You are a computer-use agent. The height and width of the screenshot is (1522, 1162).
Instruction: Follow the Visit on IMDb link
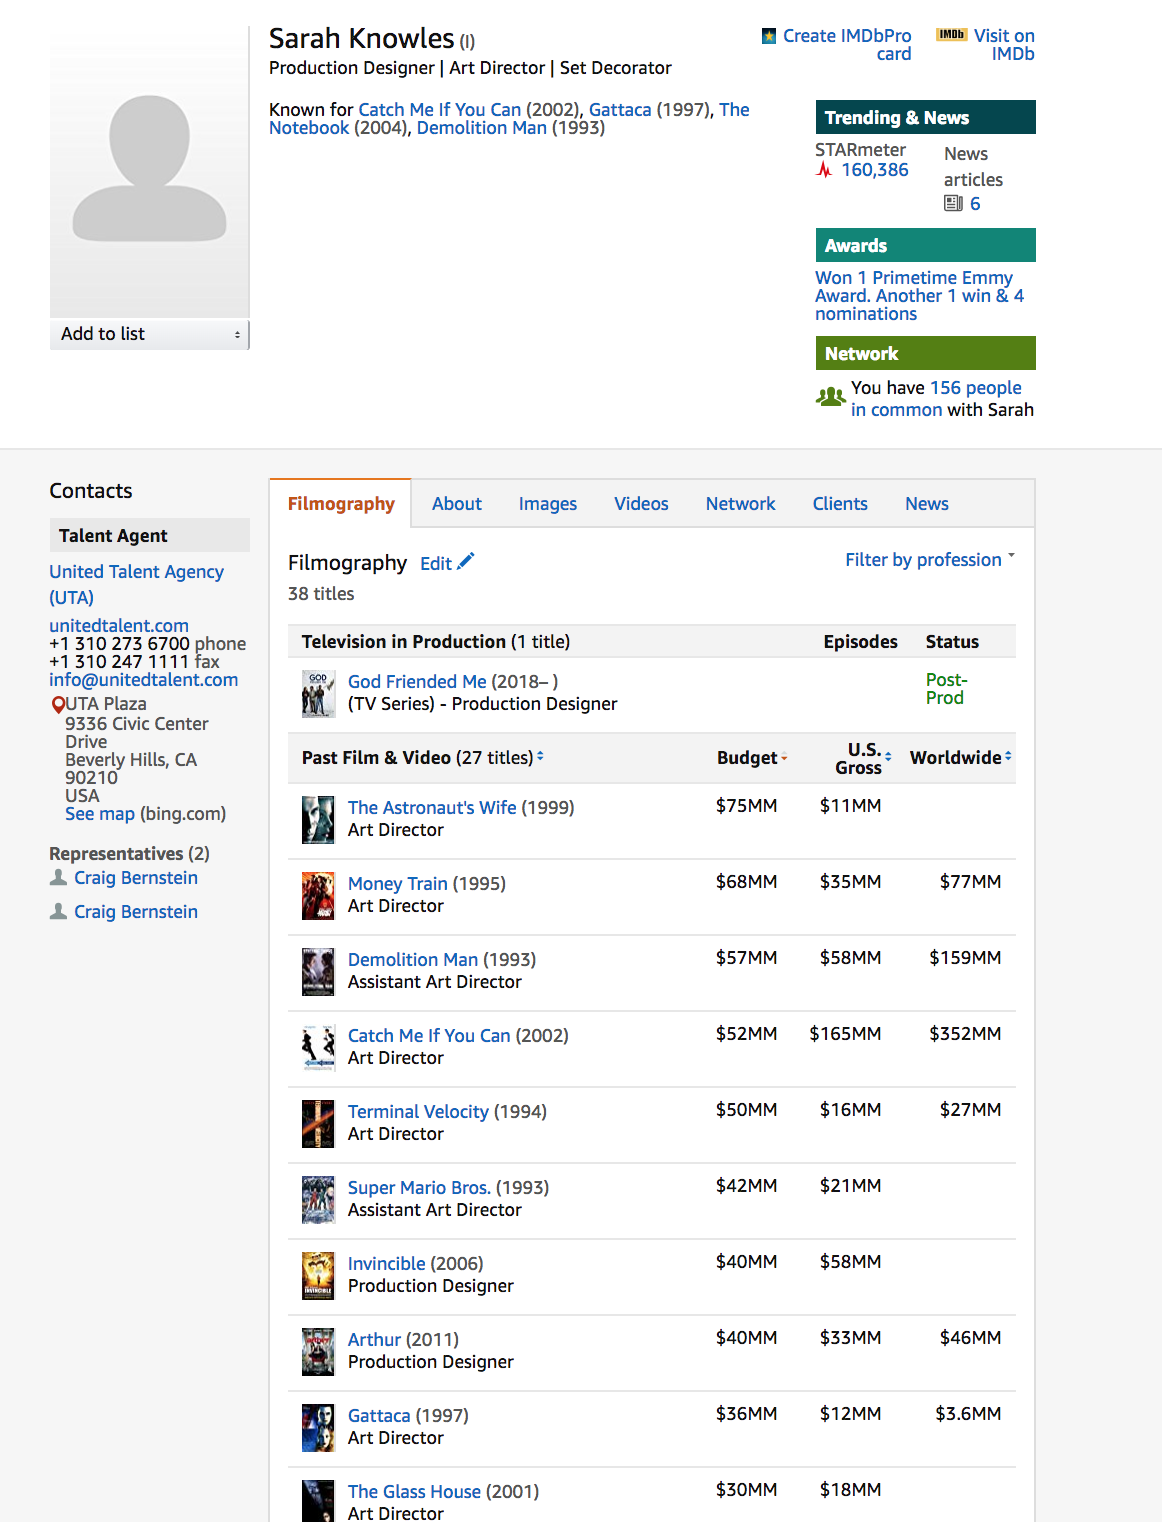tap(1004, 45)
